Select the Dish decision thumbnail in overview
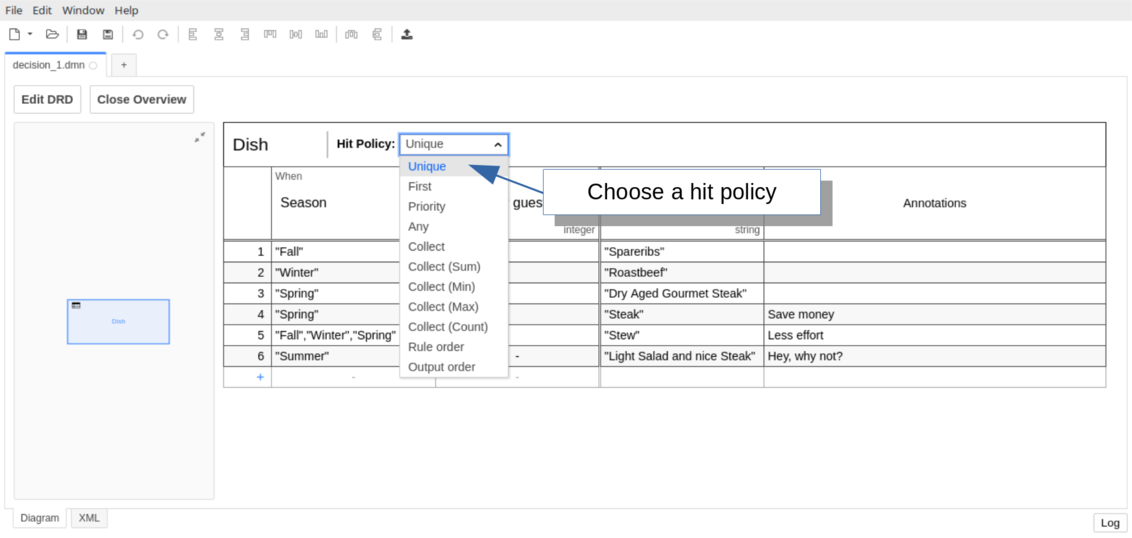 point(118,321)
